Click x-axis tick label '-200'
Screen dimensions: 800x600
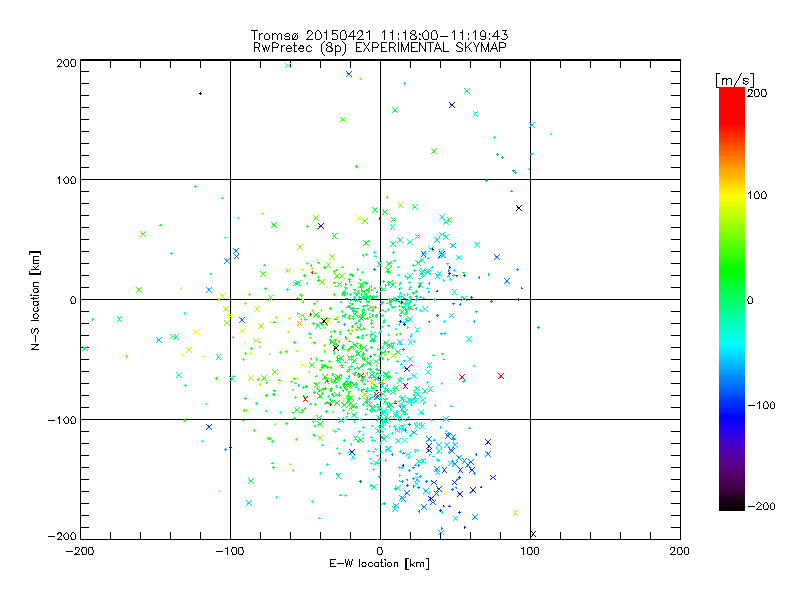click(x=80, y=552)
